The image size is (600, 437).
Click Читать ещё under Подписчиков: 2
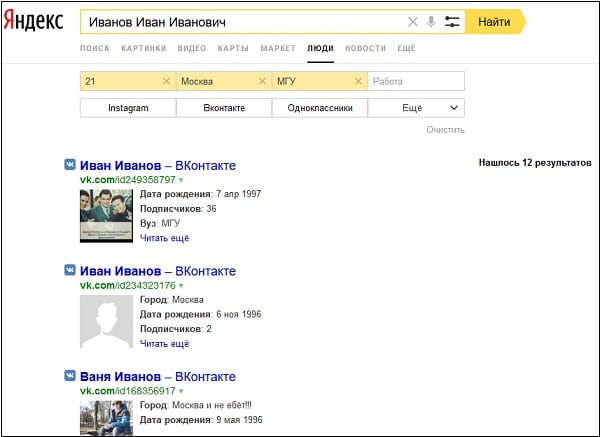[165, 343]
